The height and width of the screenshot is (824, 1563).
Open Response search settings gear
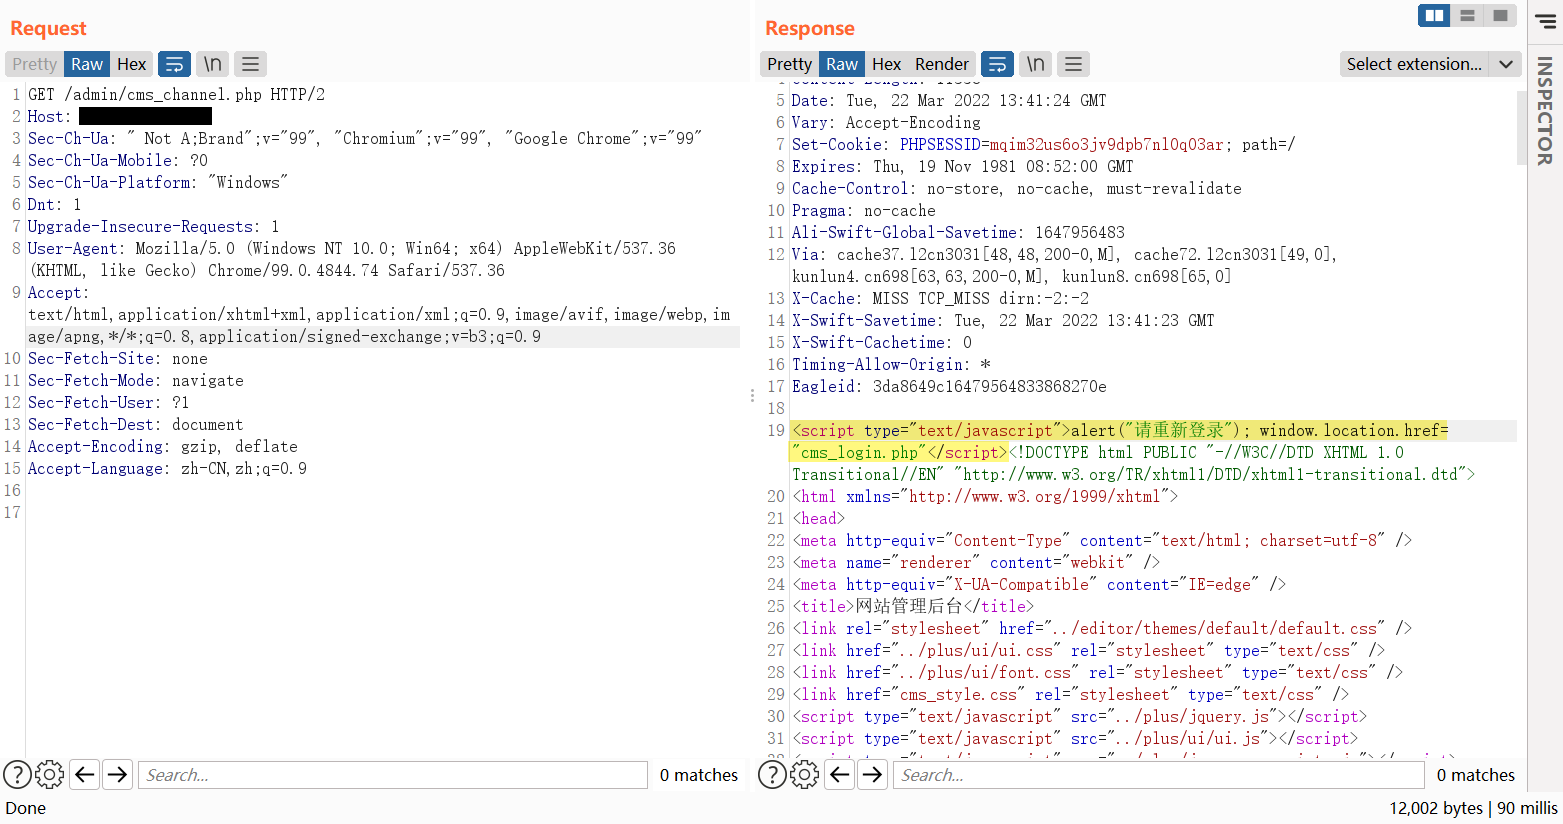pos(805,774)
